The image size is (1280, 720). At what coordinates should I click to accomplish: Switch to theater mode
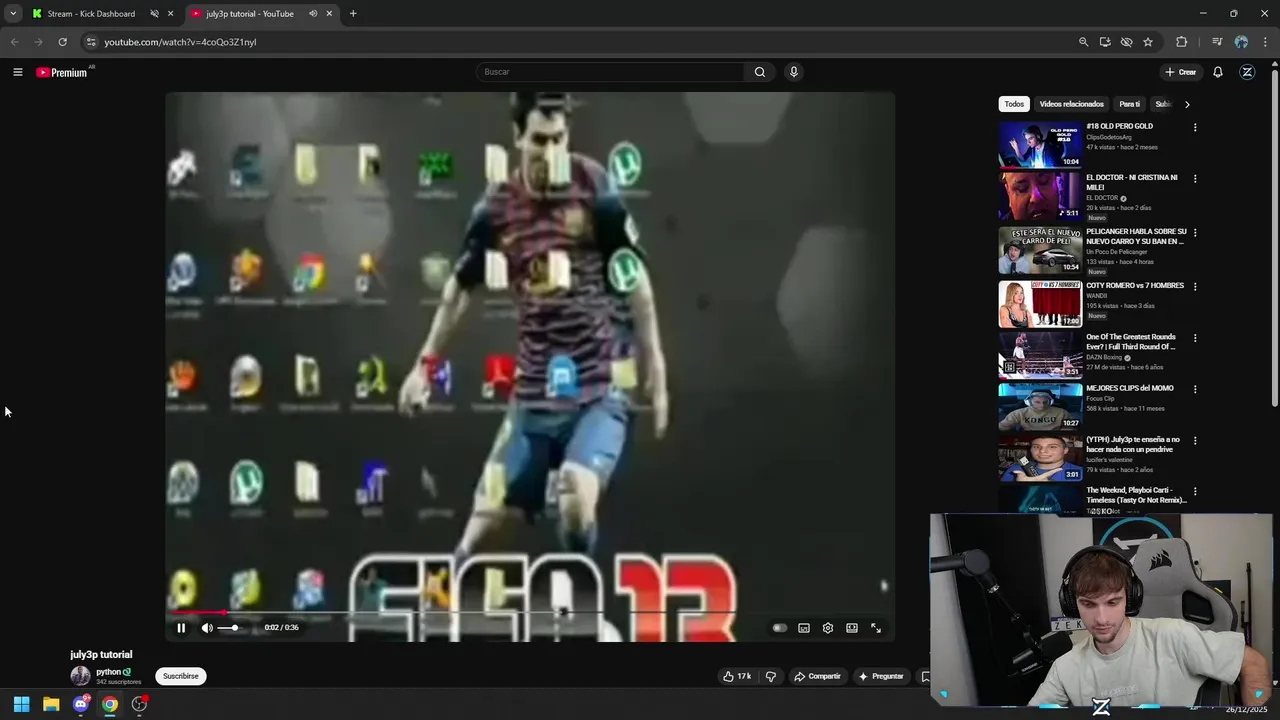[852, 628]
